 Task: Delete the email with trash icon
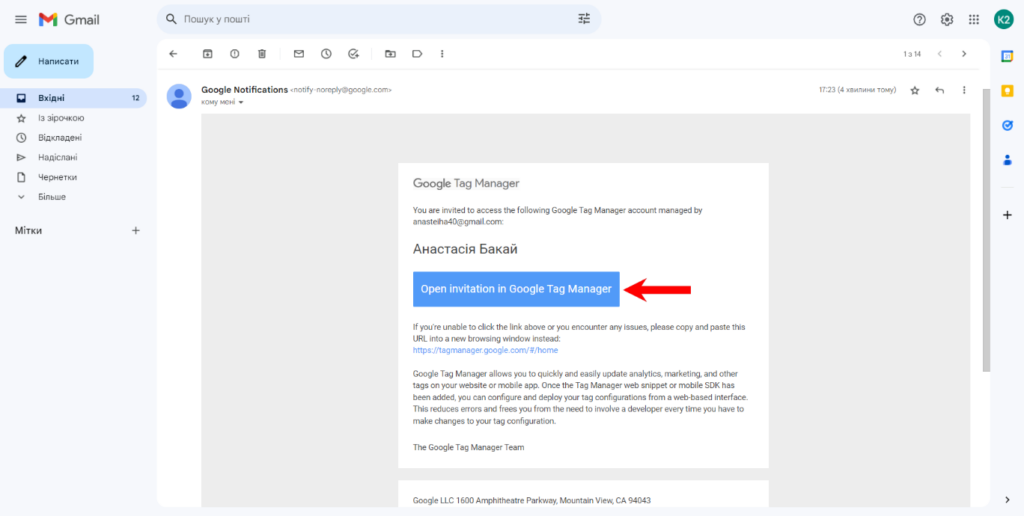[x=262, y=54]
